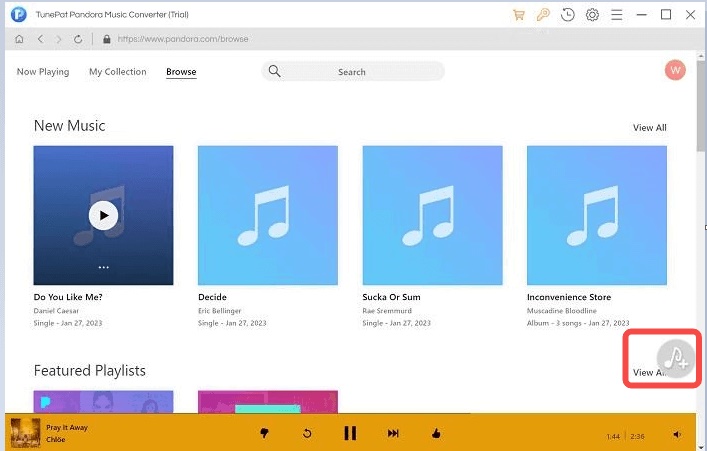Open artist Muscadine Bloodline
The image size is (707, 451).
click(562, 311)
